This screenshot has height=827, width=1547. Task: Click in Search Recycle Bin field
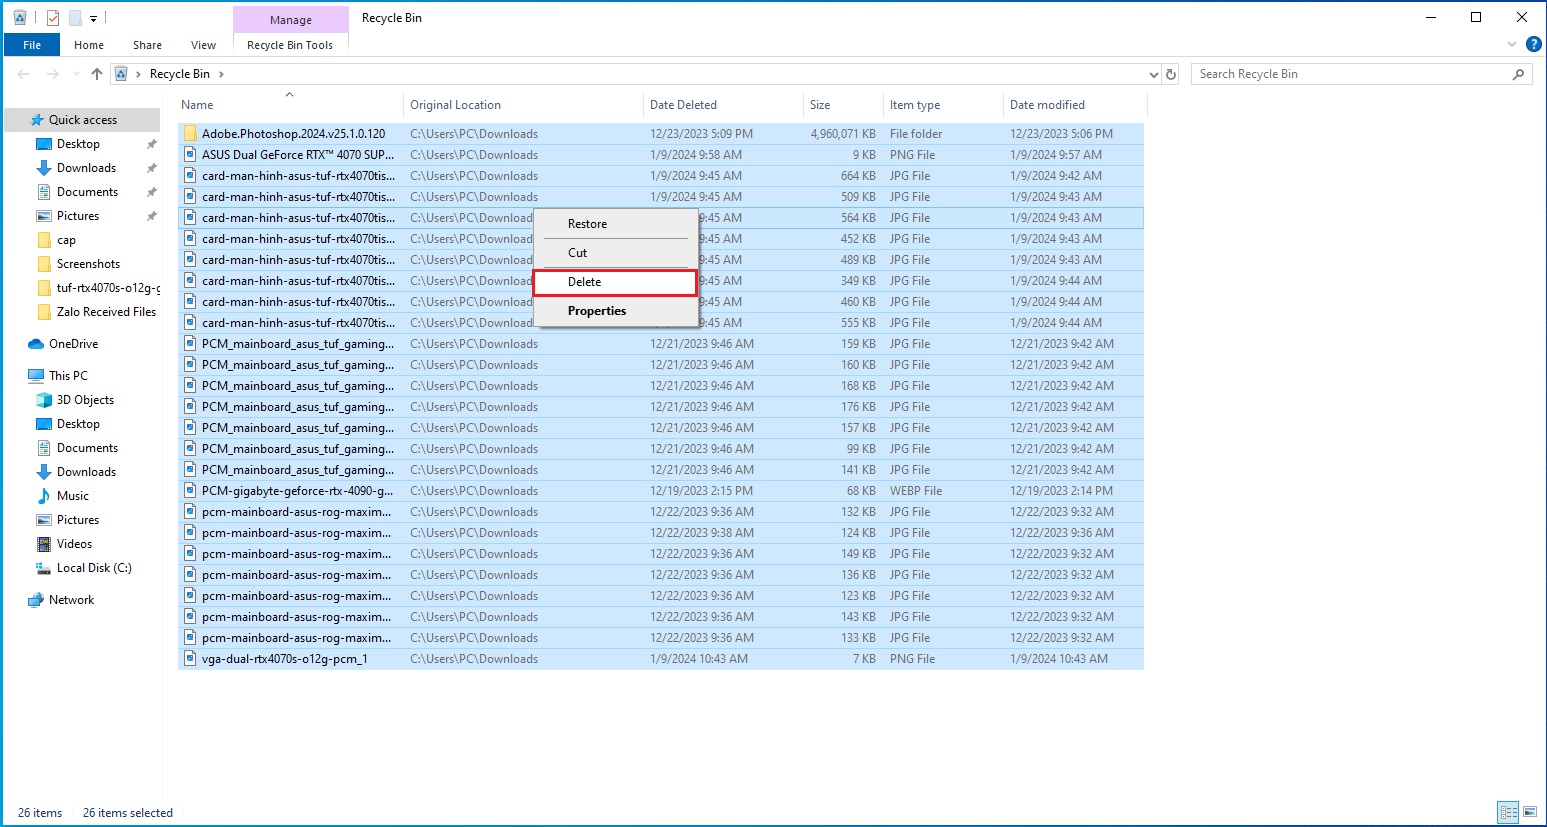point(1350,74)
